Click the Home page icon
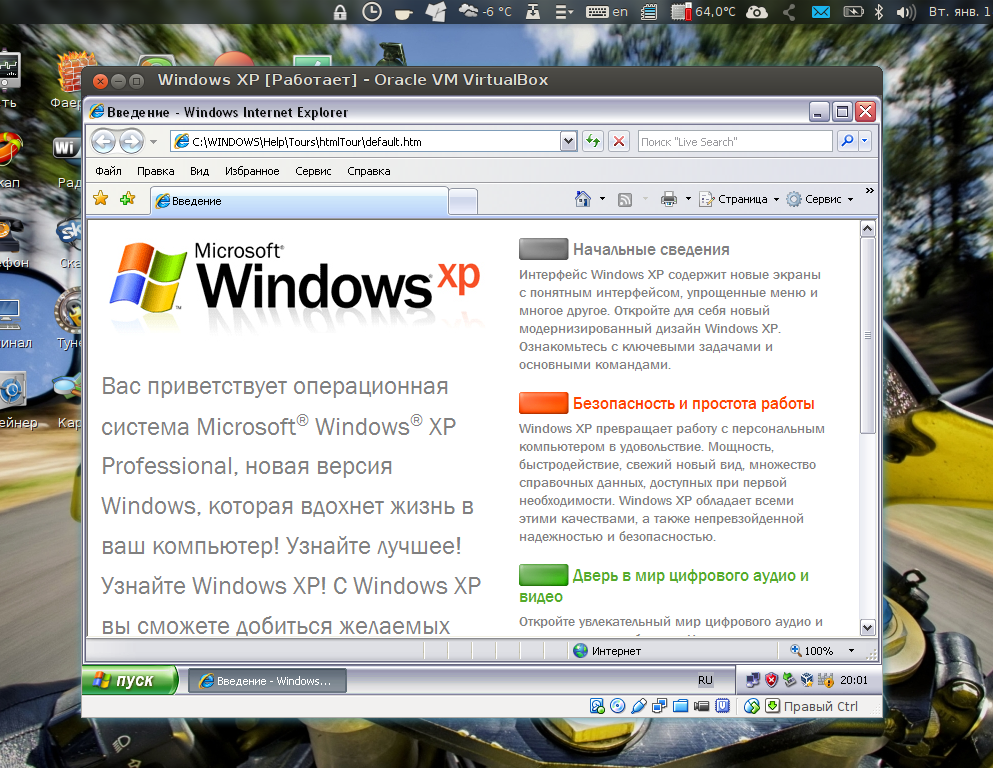 583,199
